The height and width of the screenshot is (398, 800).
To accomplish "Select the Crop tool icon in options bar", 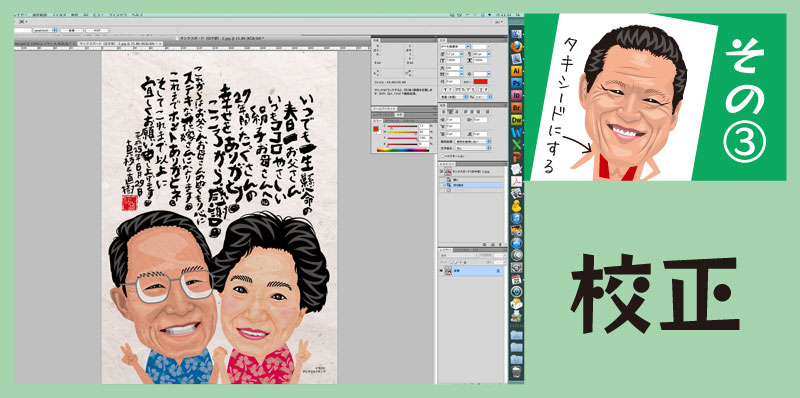I will click(21, 22).
